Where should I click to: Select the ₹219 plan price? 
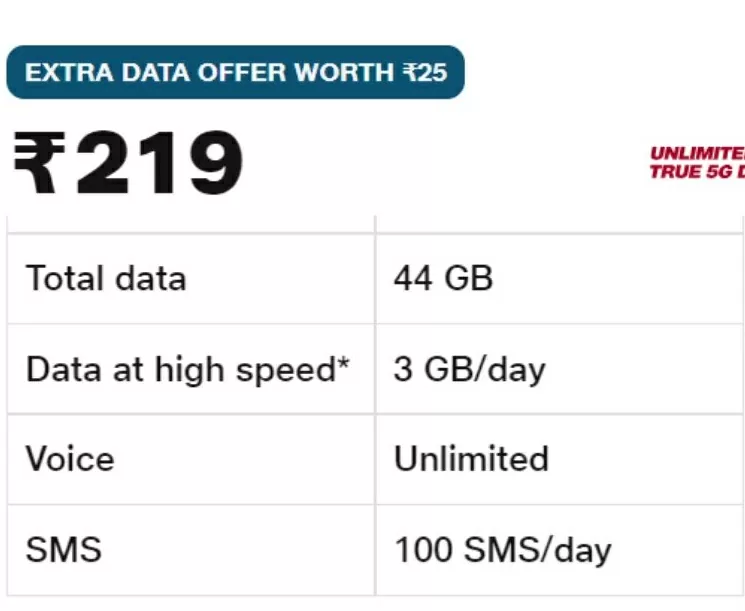pyautogui.click(x=128, y=162)
